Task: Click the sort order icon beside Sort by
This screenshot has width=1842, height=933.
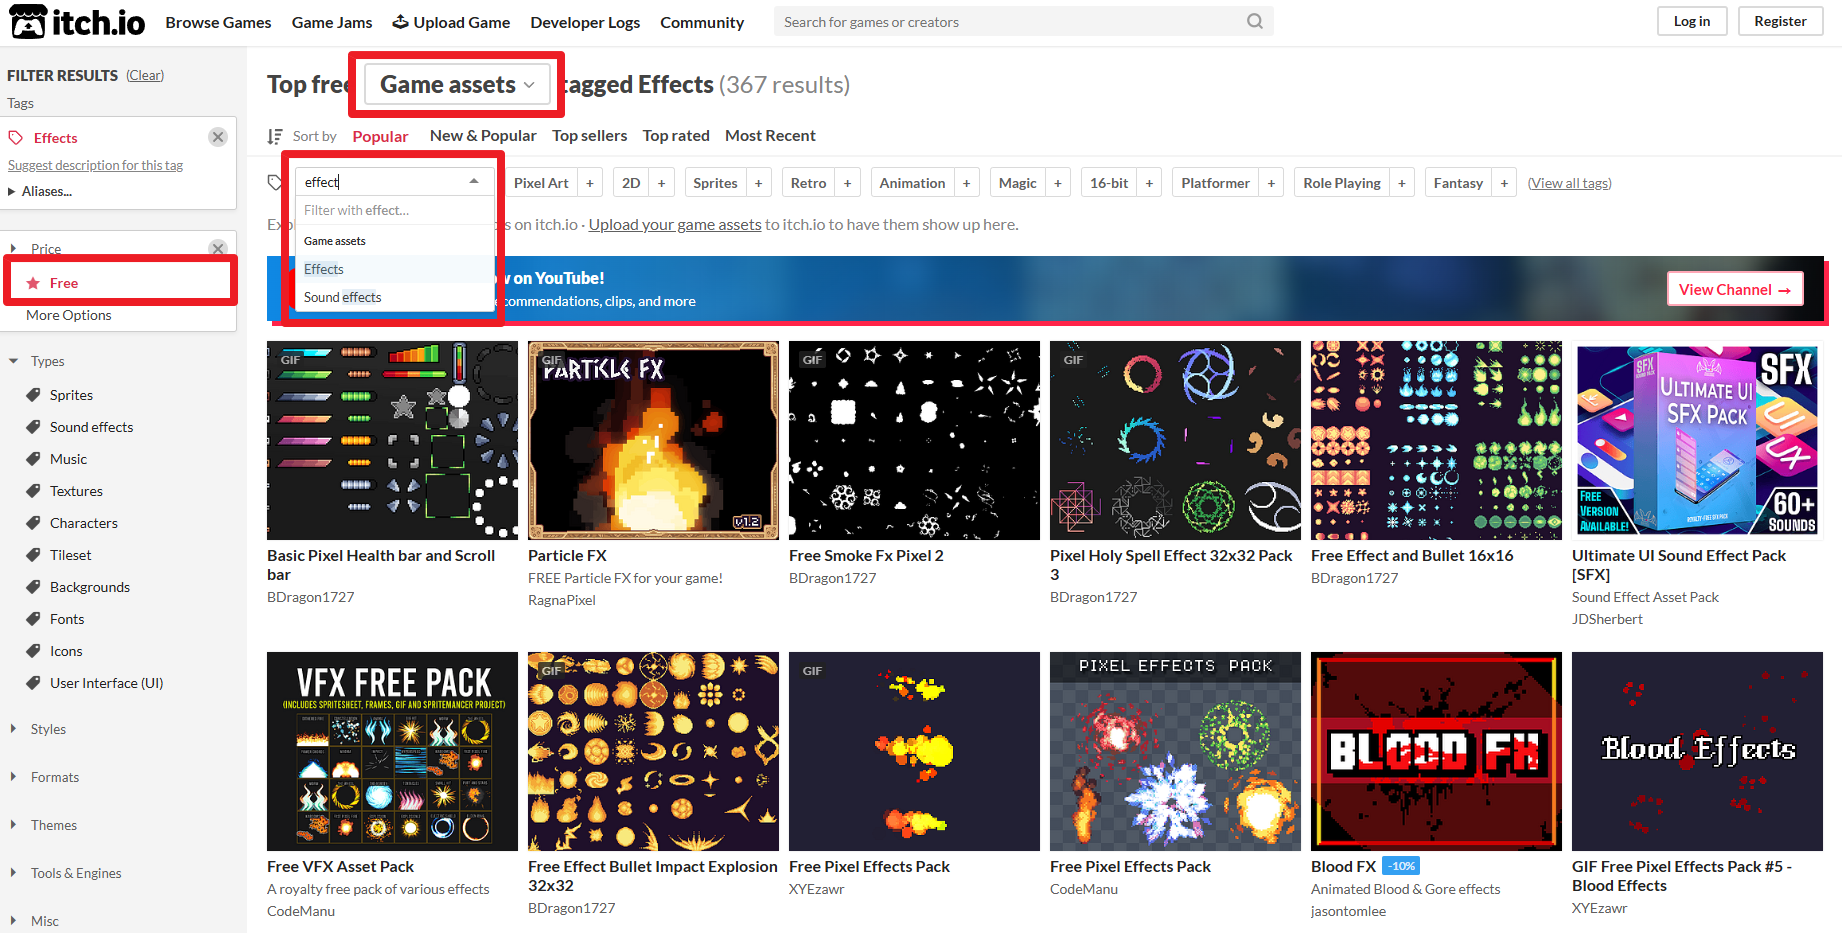Action: pyautogui.click(x=275, y=136)
